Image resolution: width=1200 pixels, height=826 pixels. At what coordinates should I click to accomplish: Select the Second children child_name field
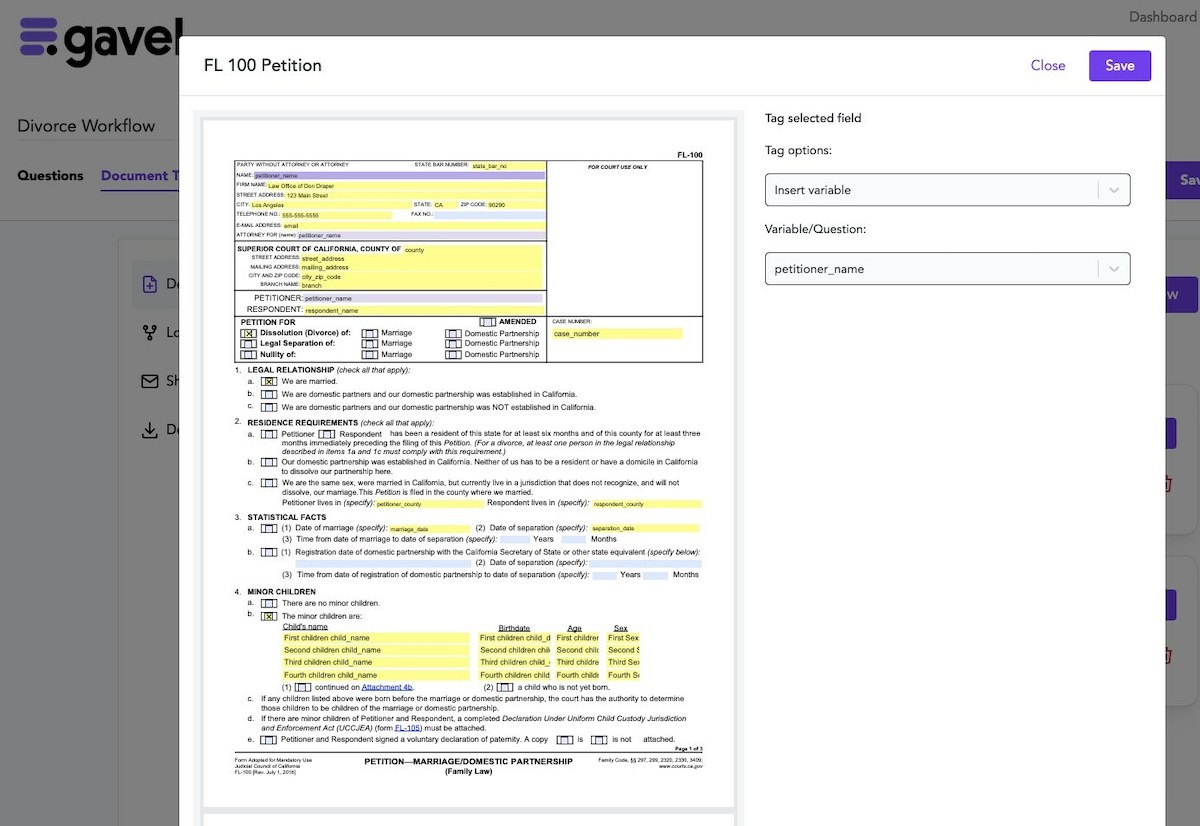(376, 650)
